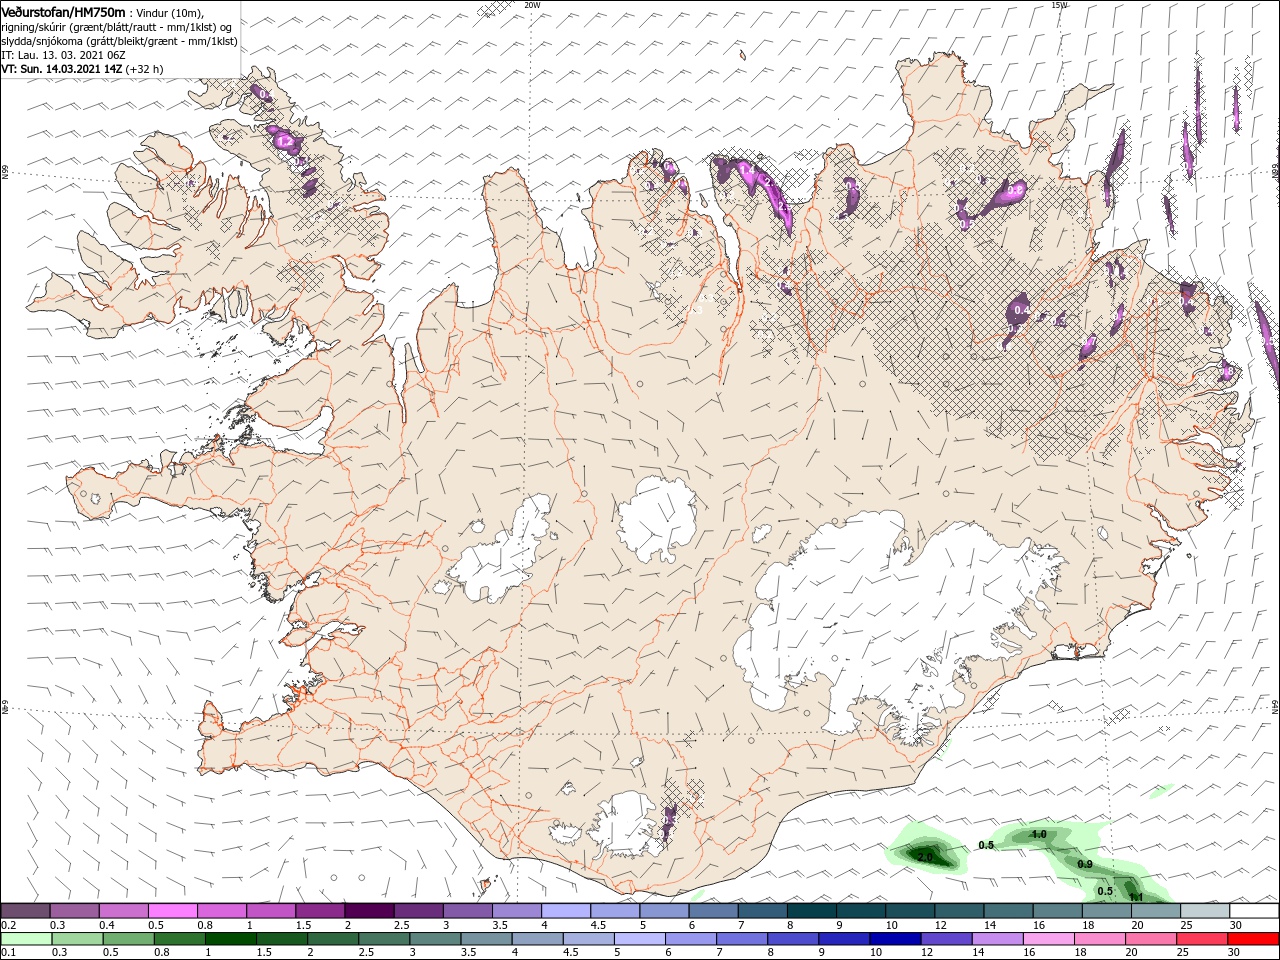This screenshot has height=960, width=1280.
Task: Click the Veðurstofan/HM750m title text
Action: pos(64,11)
